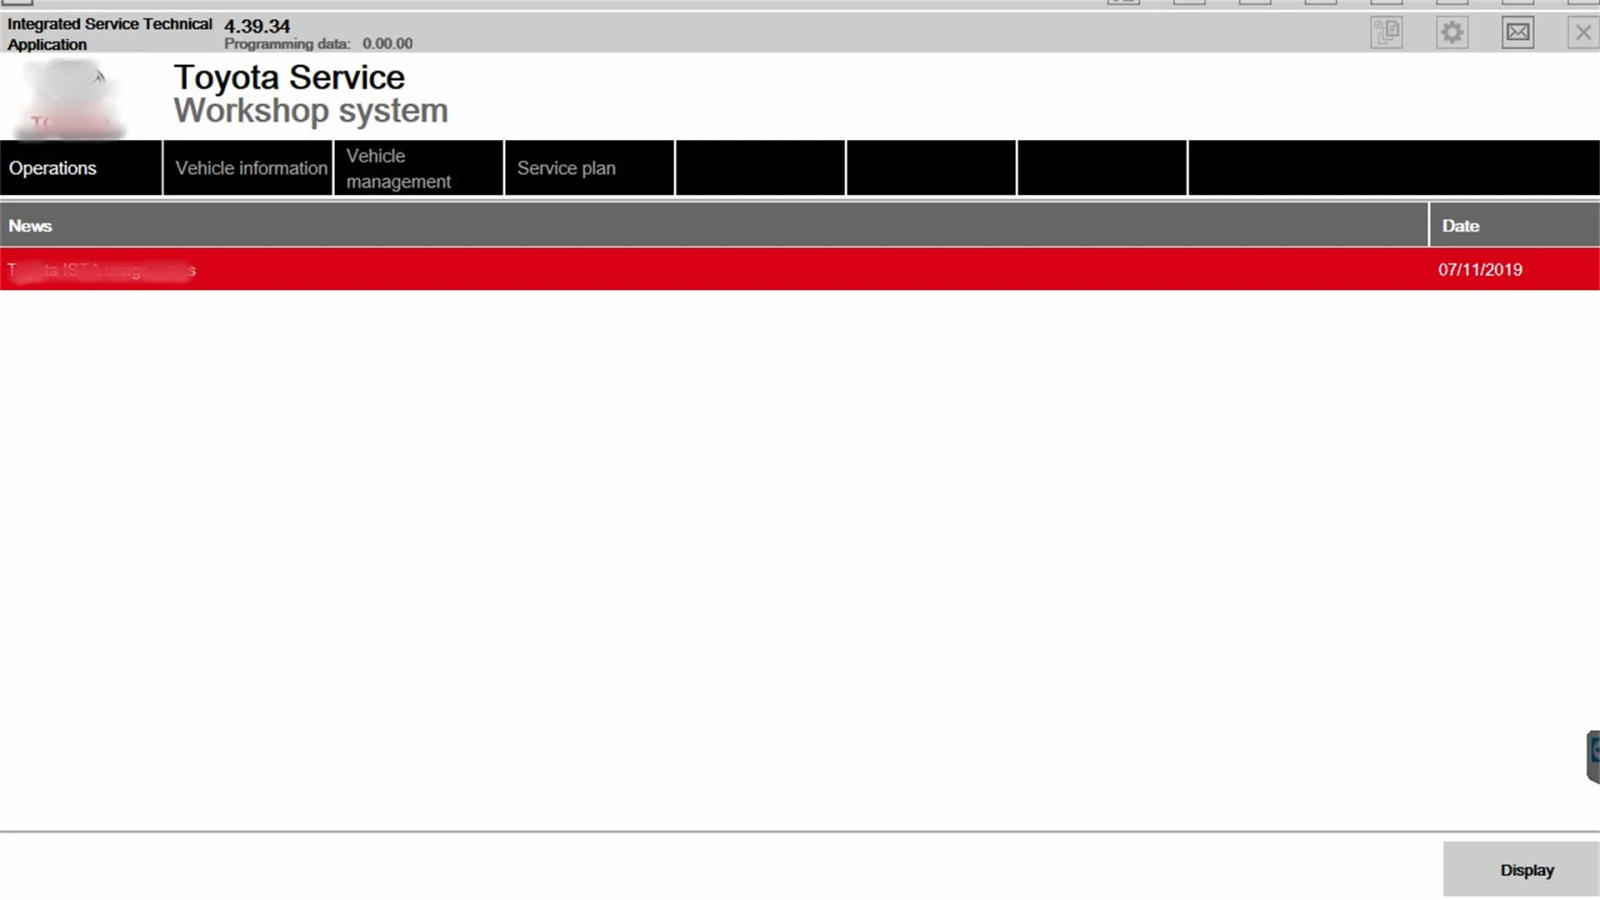Click the blurred brand logo
Screen dimensions: 1600x900
click(x=70, y=99)
